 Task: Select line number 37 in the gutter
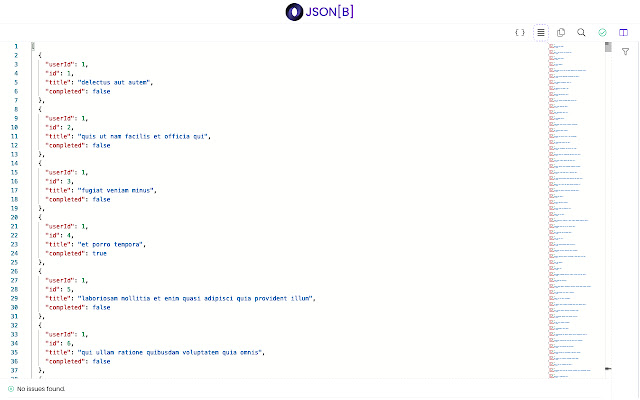coord(14,370)
